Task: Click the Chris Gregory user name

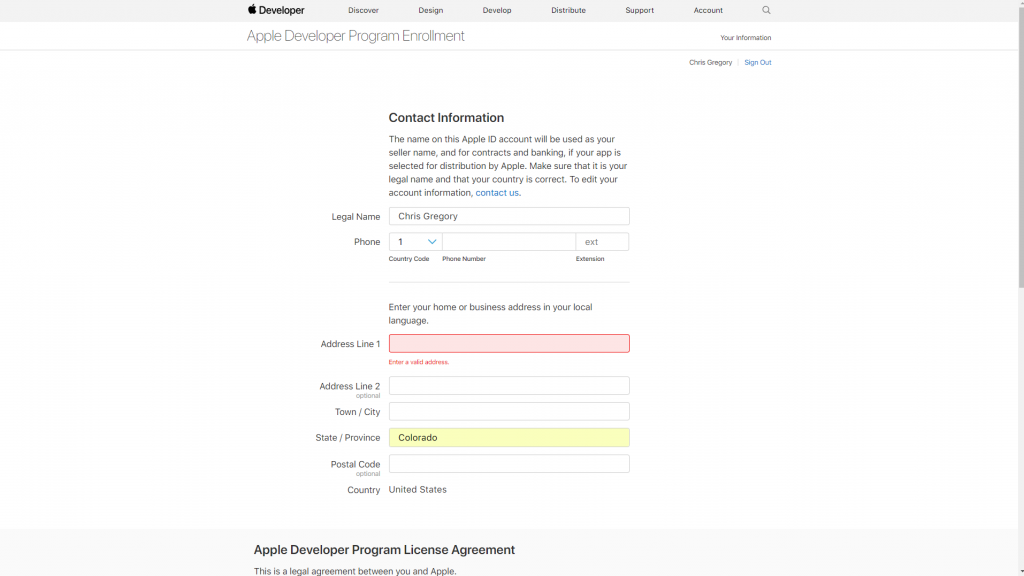Action: pyautogui.click(x=710, y=63)
